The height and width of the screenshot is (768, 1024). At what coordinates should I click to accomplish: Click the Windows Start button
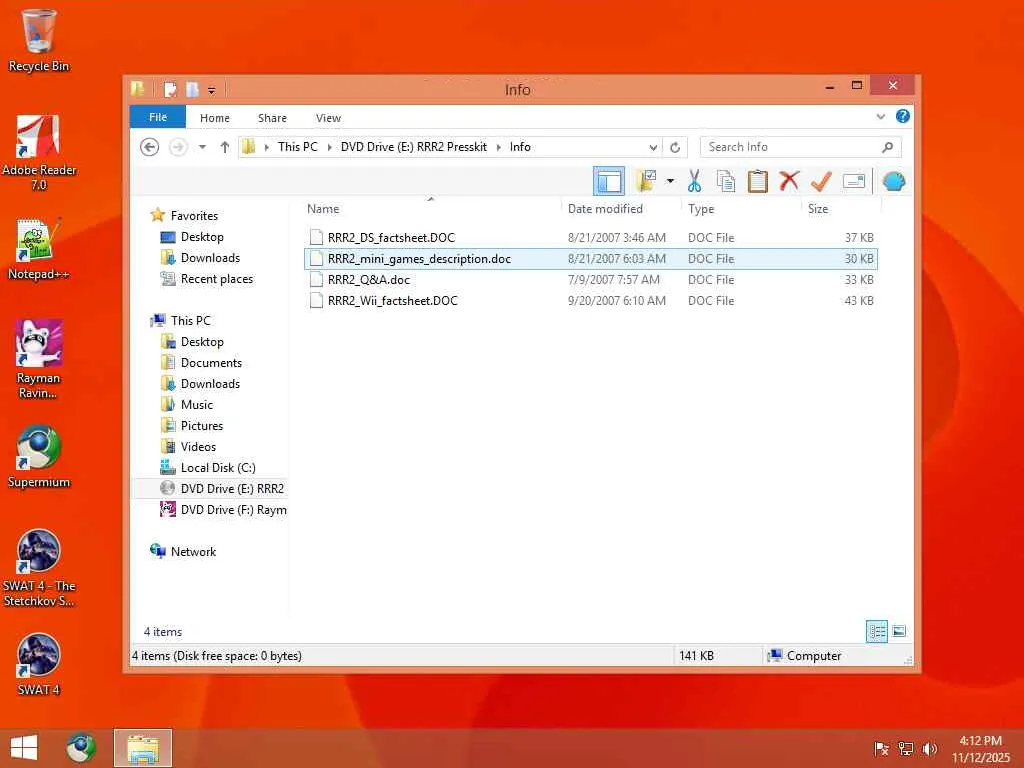(x=24, y=748)
